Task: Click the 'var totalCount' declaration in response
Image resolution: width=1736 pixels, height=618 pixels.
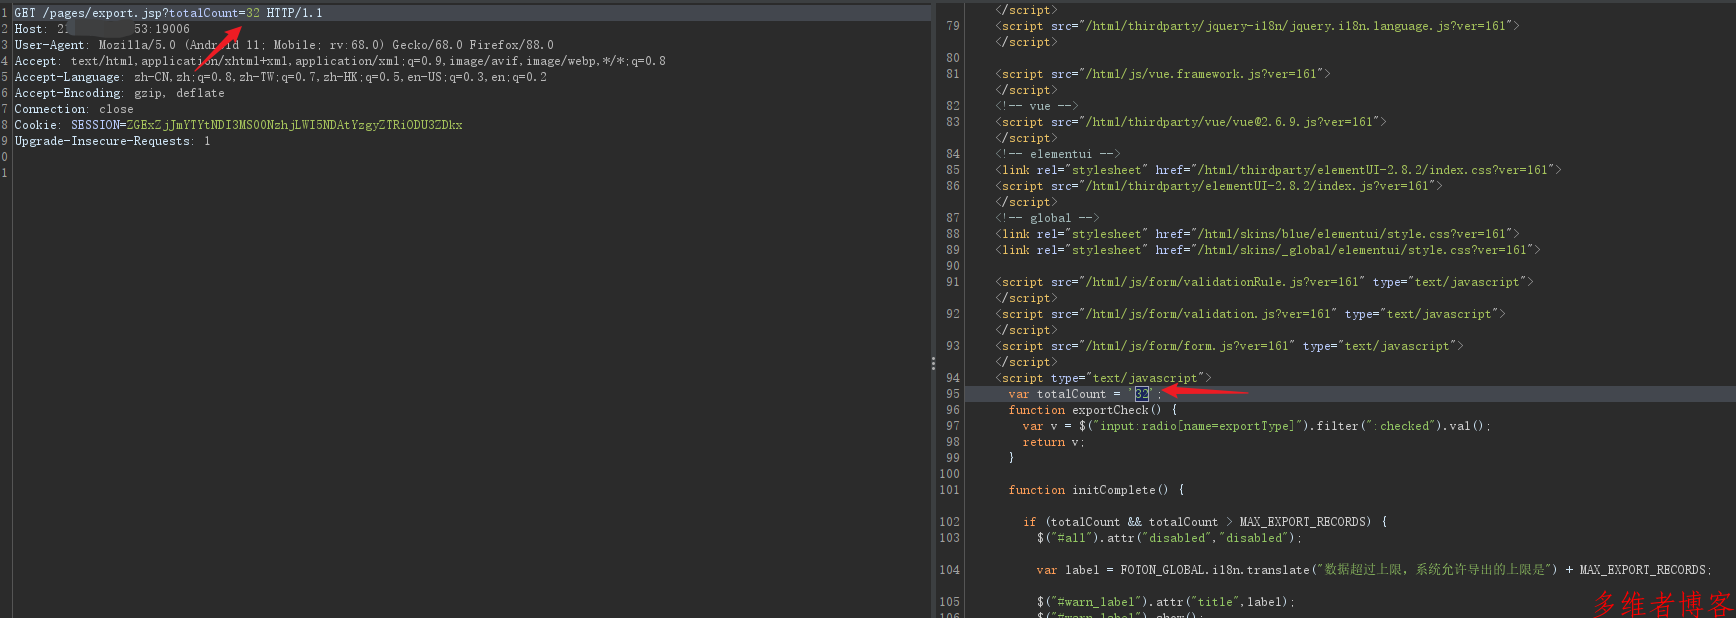Action: click(x=1085, y=394)
